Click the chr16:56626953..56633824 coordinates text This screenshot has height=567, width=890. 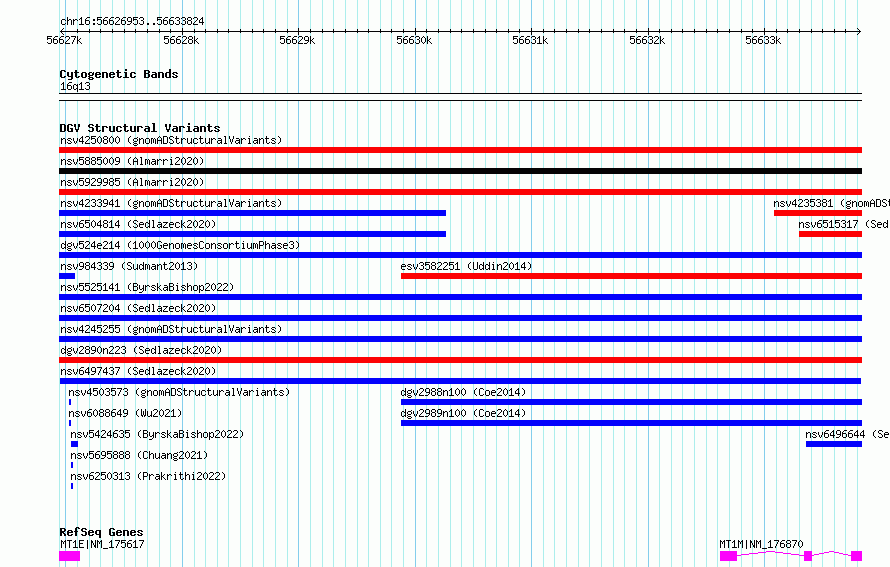click(132, 22)
